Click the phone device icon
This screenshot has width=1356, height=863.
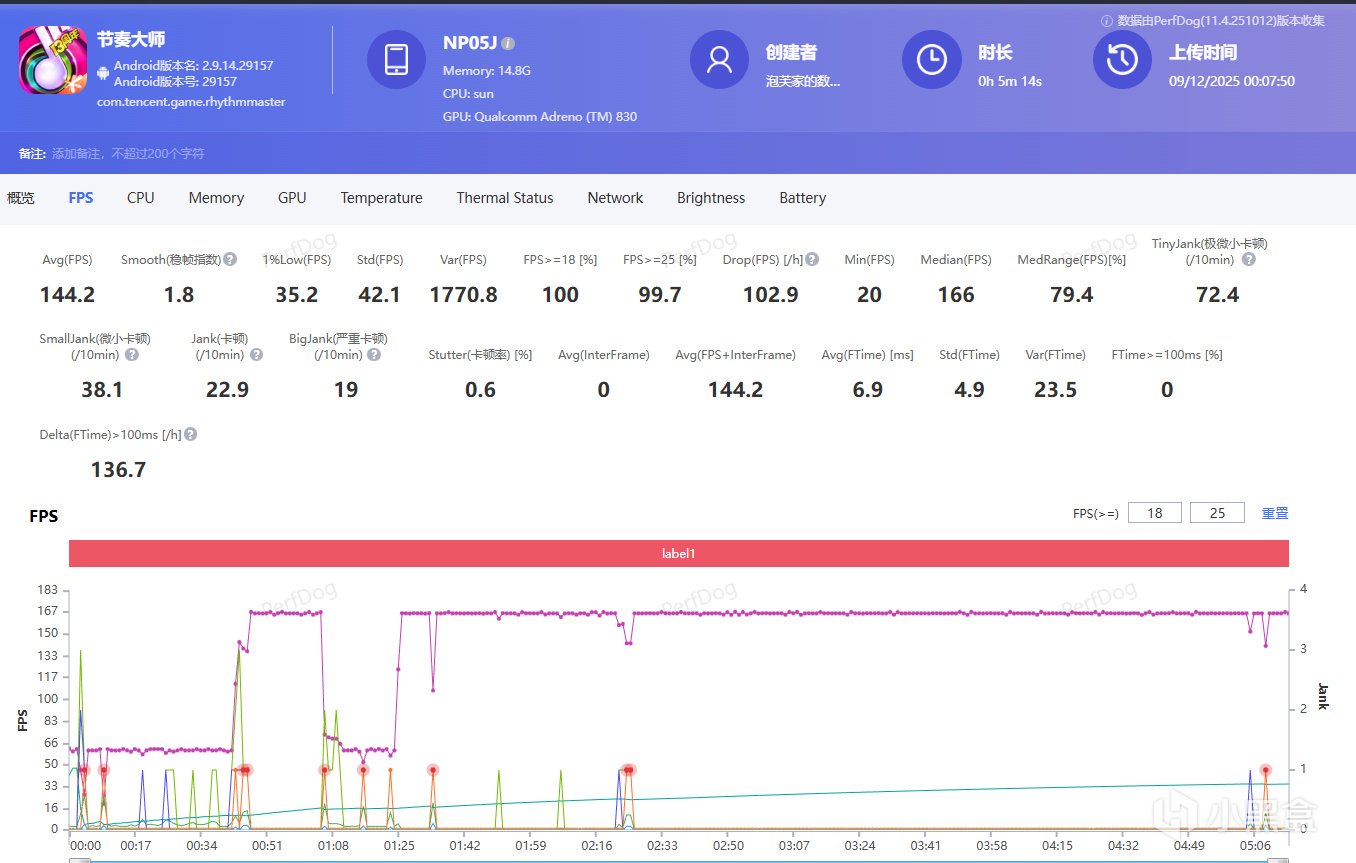[396, 59]
